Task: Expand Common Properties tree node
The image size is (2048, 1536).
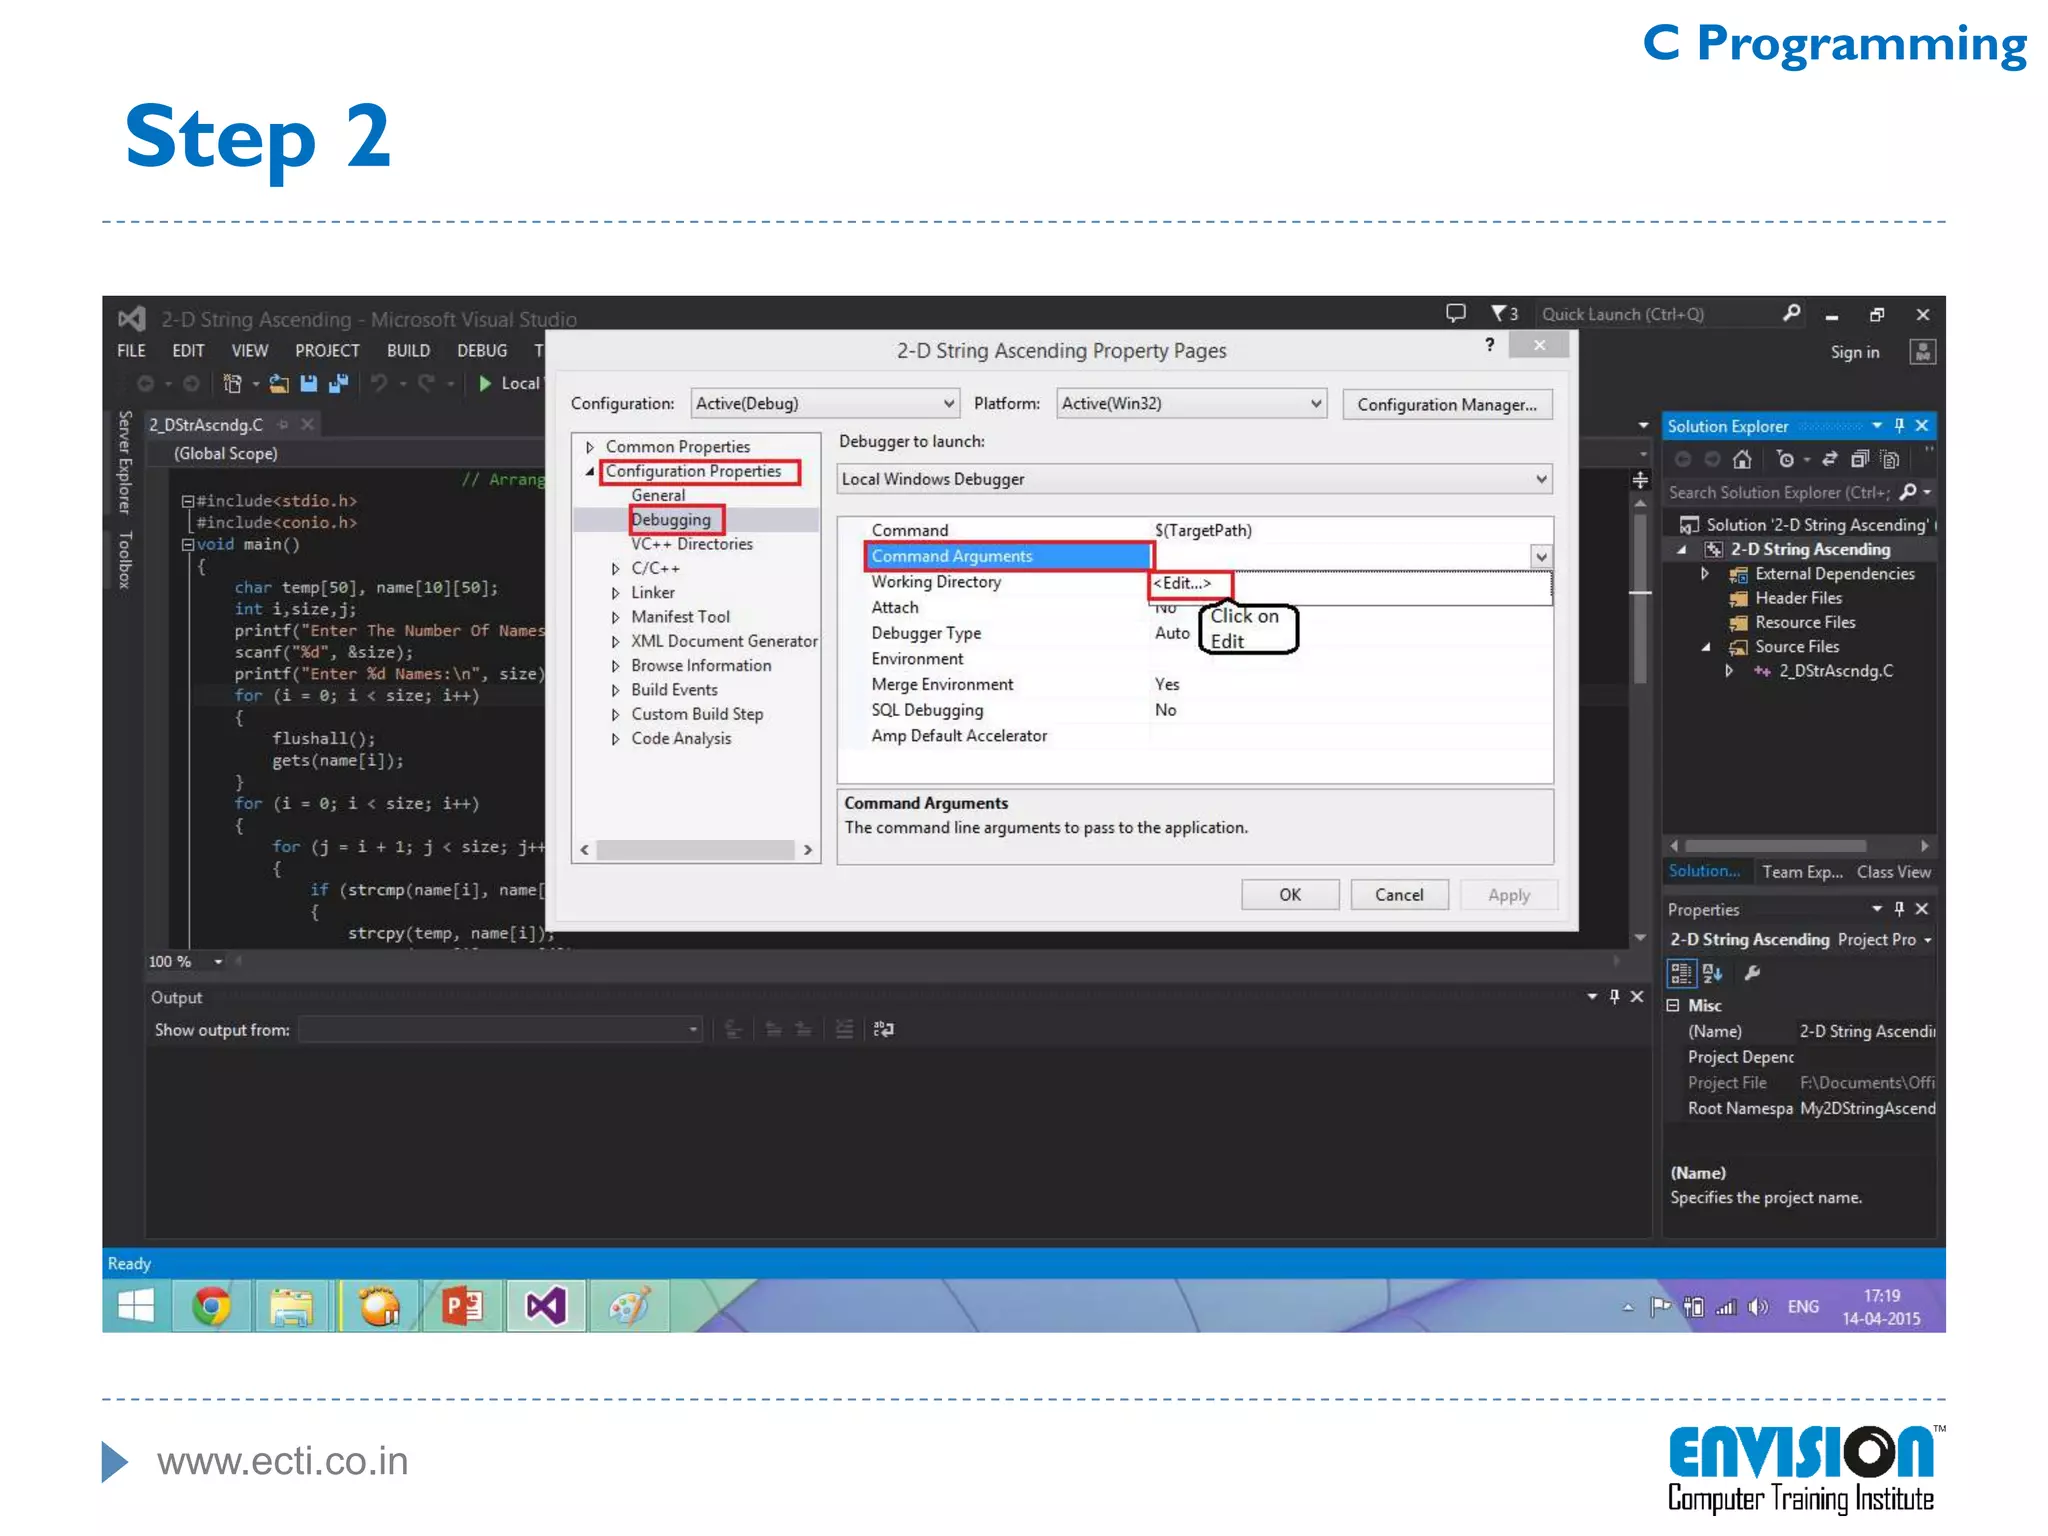Action: tap(590, 447)
